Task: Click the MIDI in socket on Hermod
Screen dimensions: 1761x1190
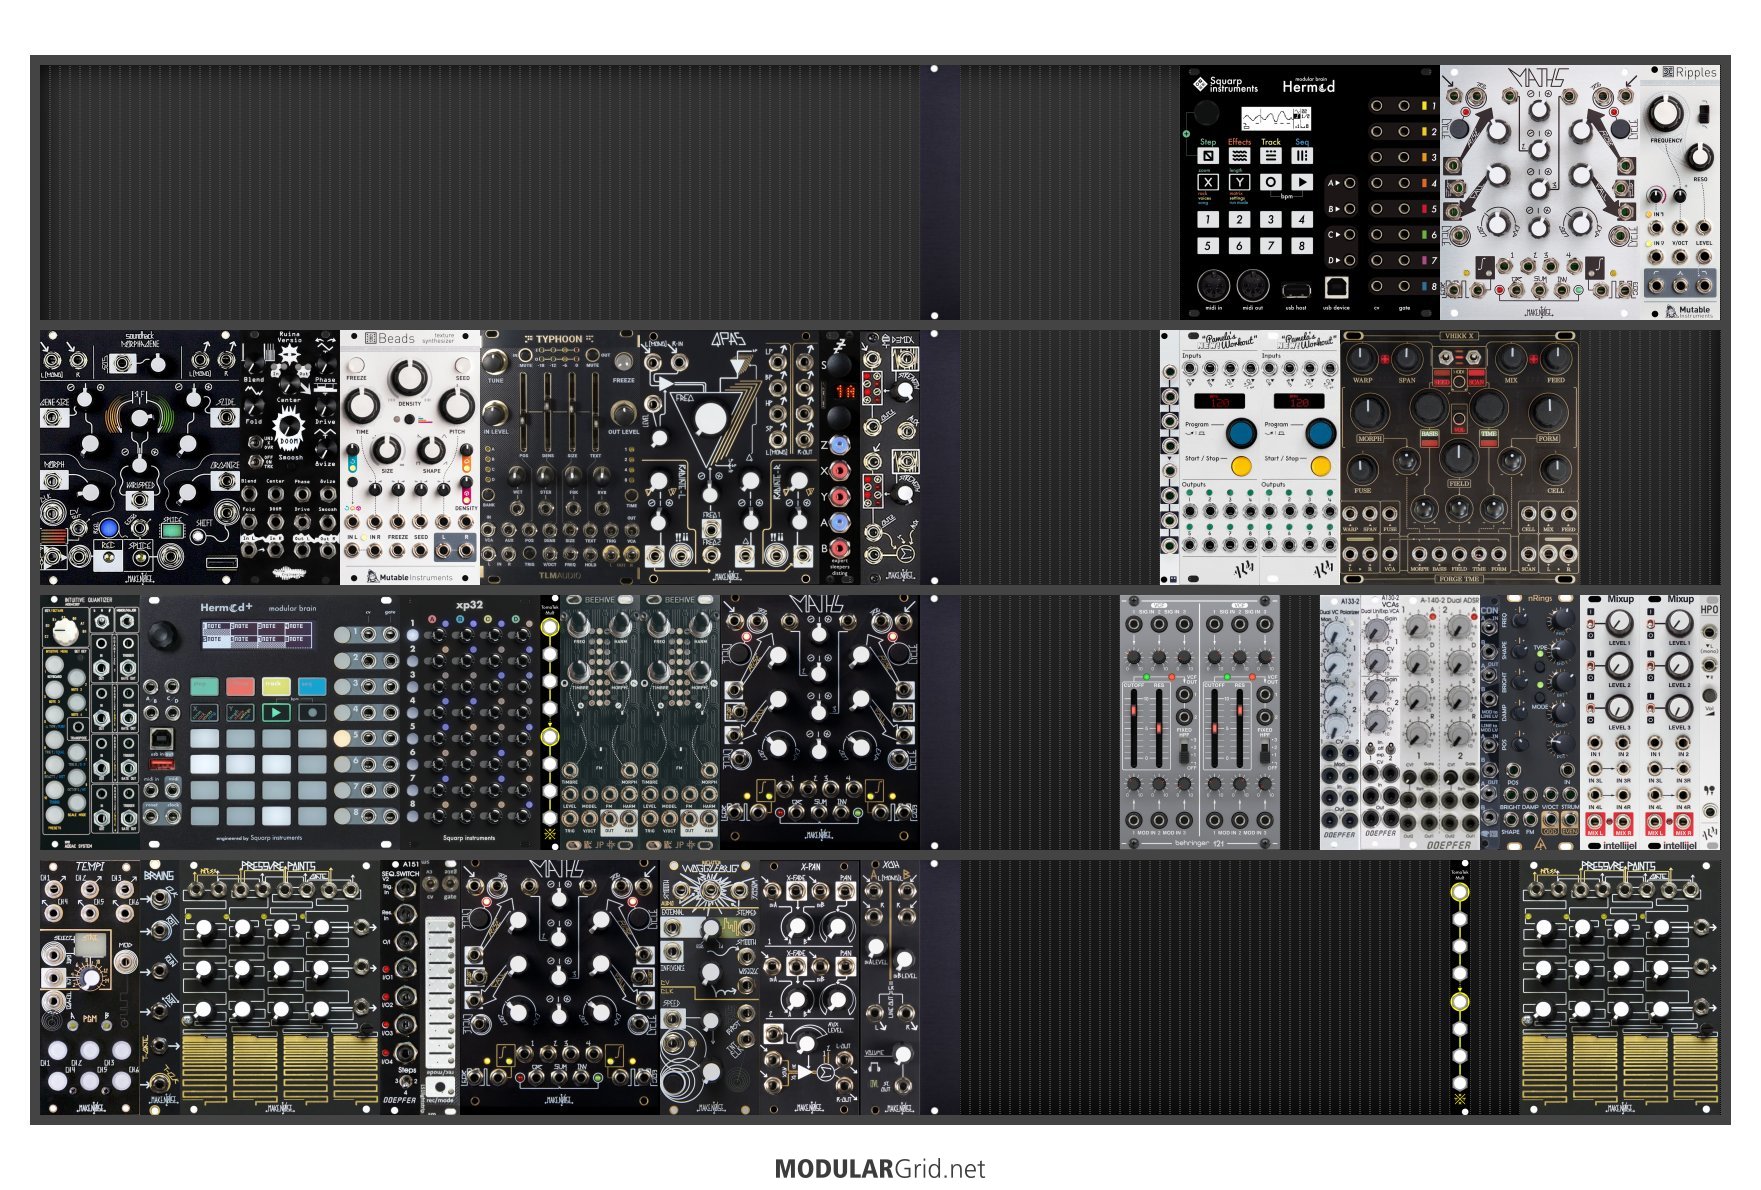Action: [1213, 286]
